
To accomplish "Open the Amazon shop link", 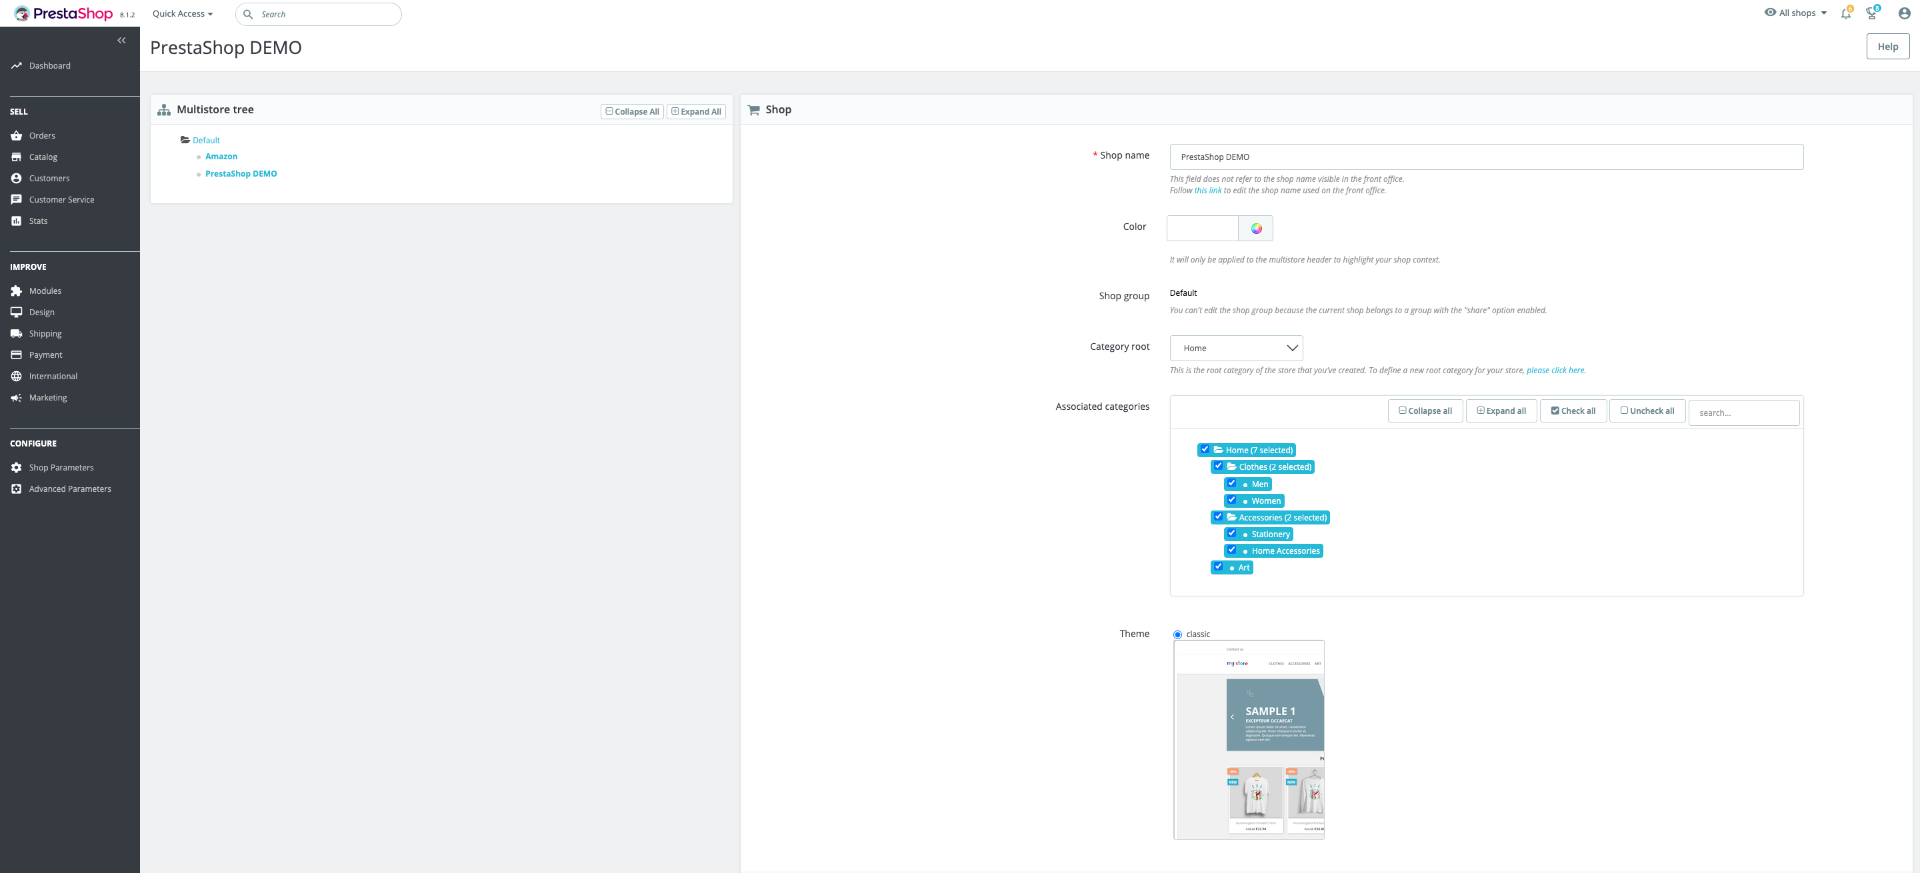I will coord(221,157).
